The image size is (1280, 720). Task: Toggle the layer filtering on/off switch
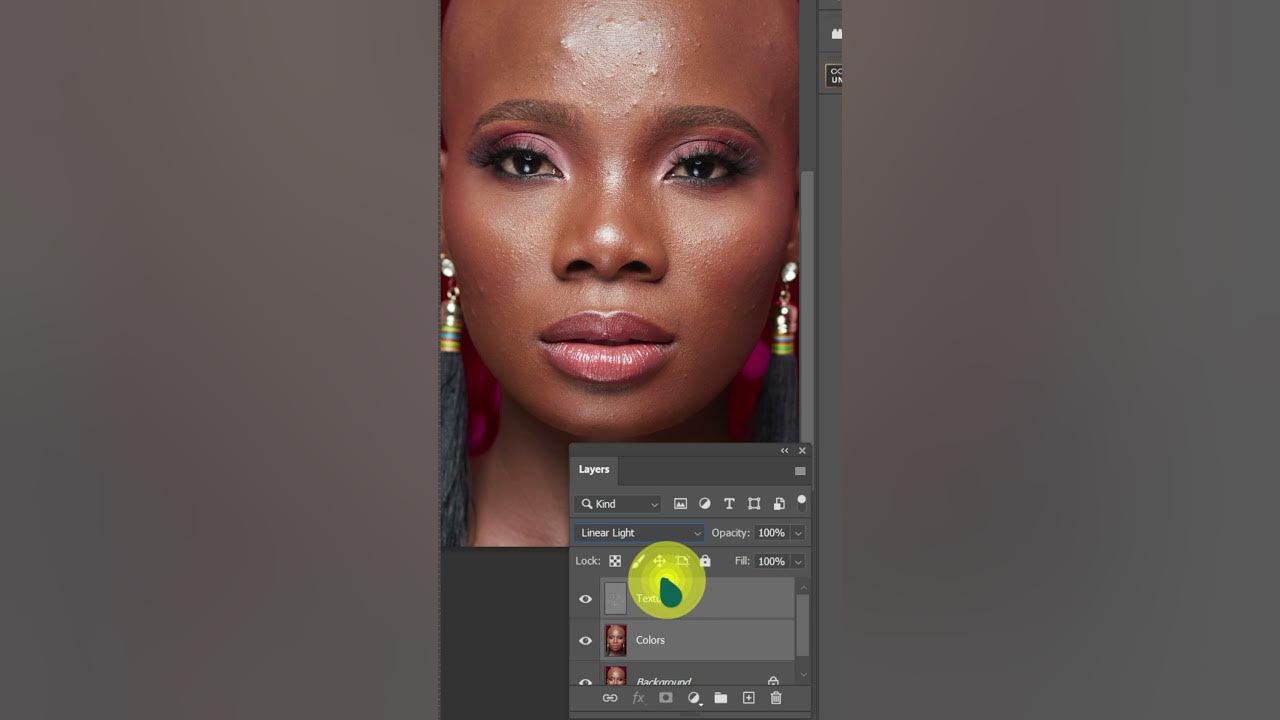pos(801,502)
